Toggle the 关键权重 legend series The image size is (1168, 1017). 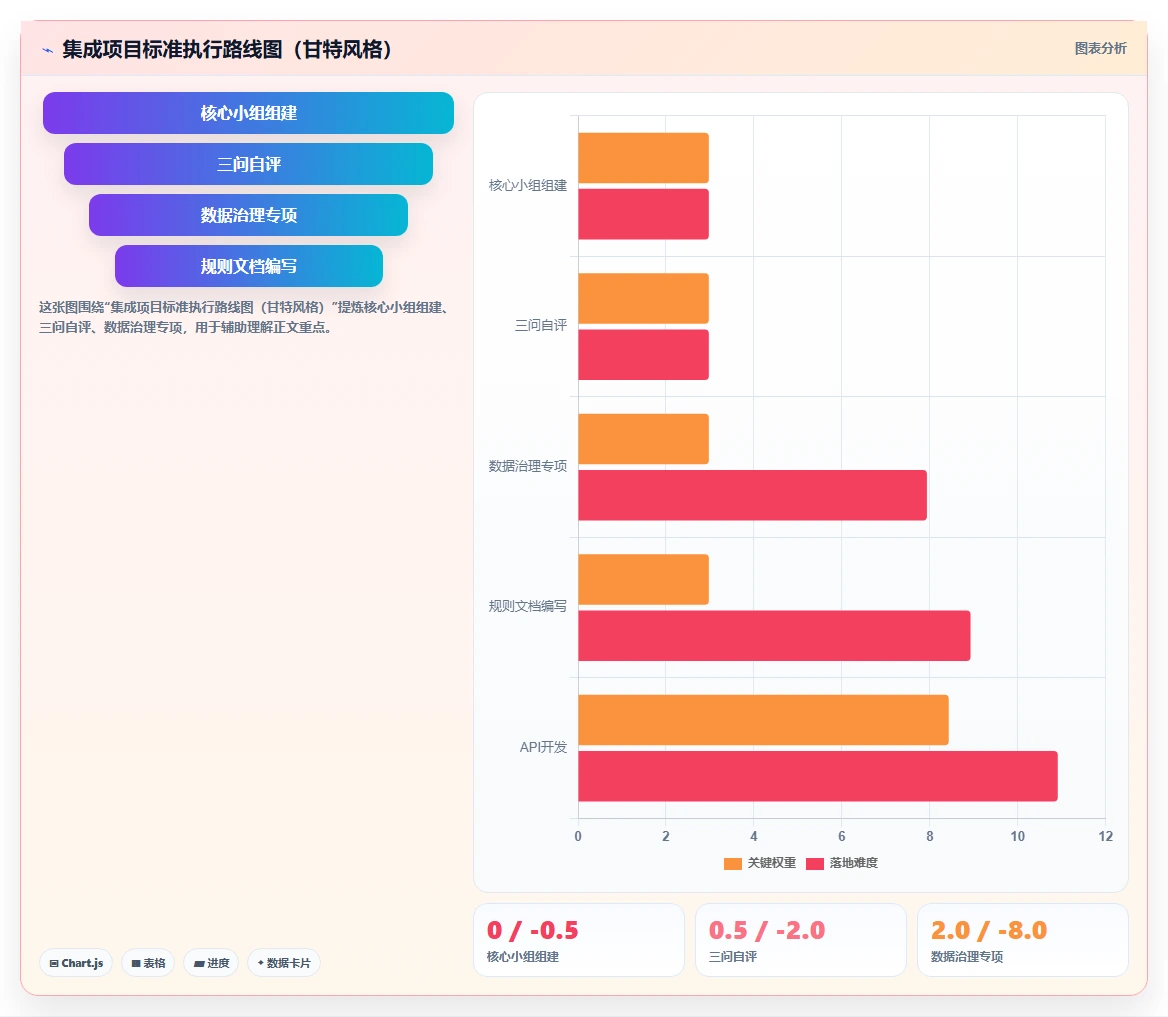click(x=760, y=863)
